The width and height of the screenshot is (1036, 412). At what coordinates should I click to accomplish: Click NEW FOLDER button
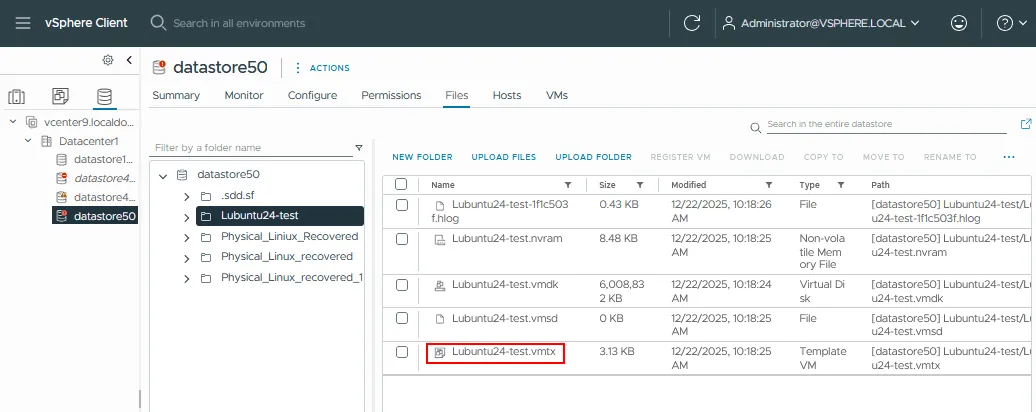pos(422,157)
